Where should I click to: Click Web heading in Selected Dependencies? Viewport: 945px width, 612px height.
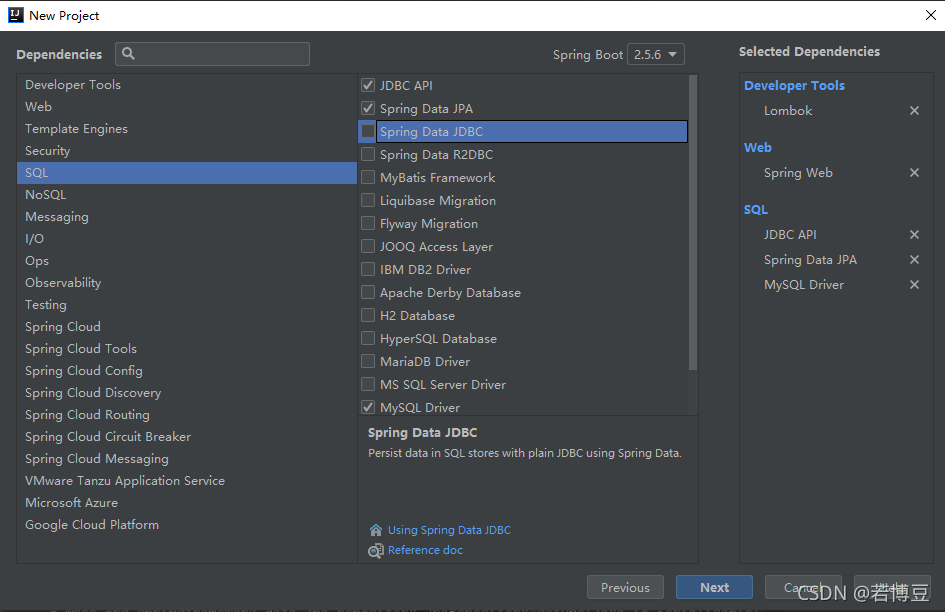point(758,148)
